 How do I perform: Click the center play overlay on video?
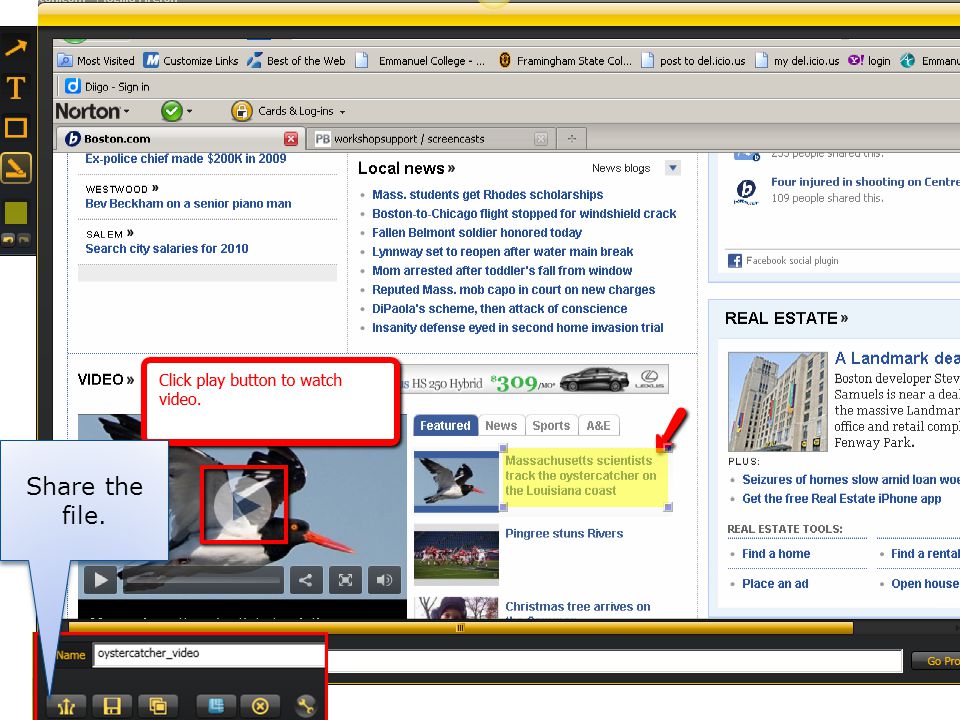(244, 505)
